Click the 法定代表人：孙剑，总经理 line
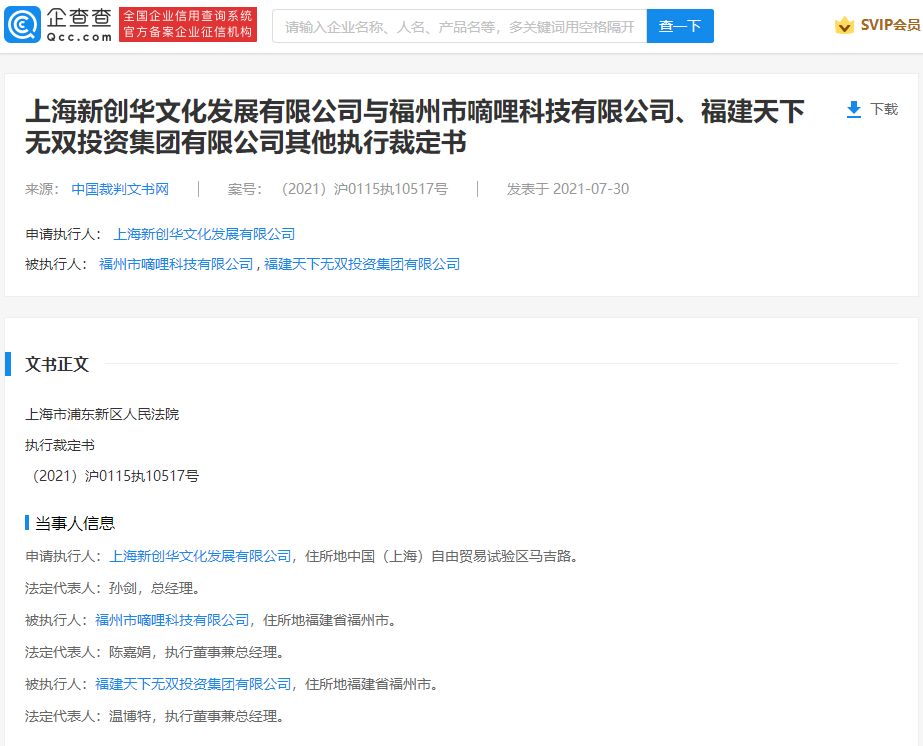Image resolution: width=923 pixels, height=746 pixels. coord(115,588)
